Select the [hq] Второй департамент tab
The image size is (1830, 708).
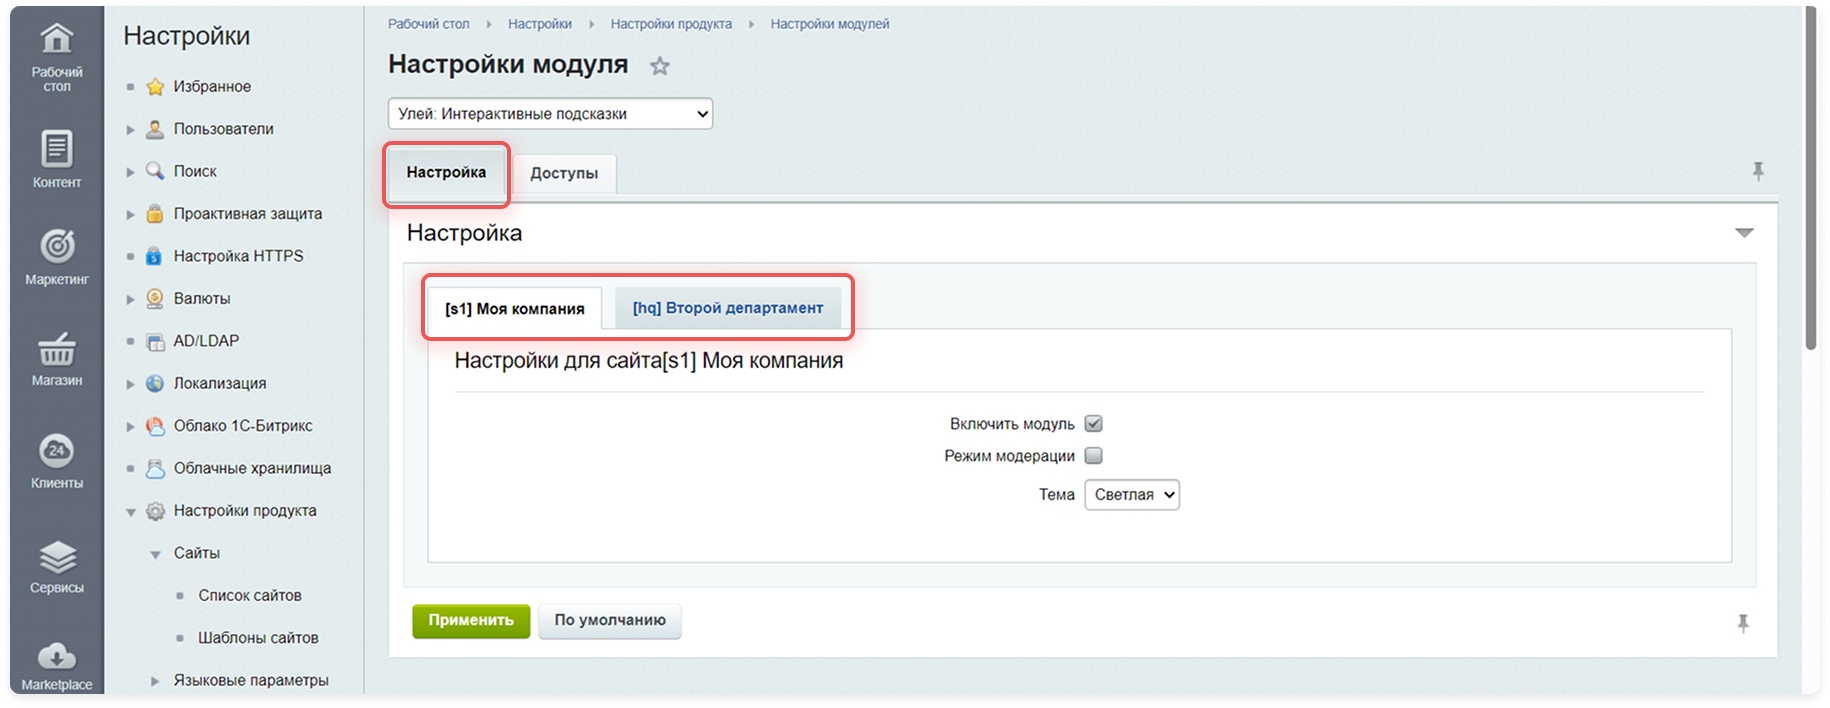727,308
